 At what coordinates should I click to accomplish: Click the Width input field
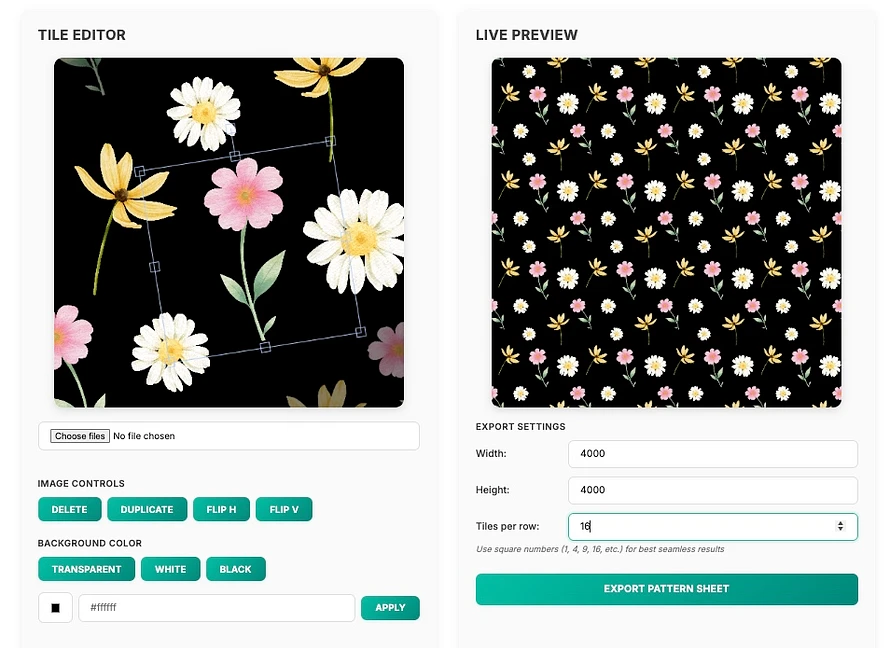coord(713,453)
